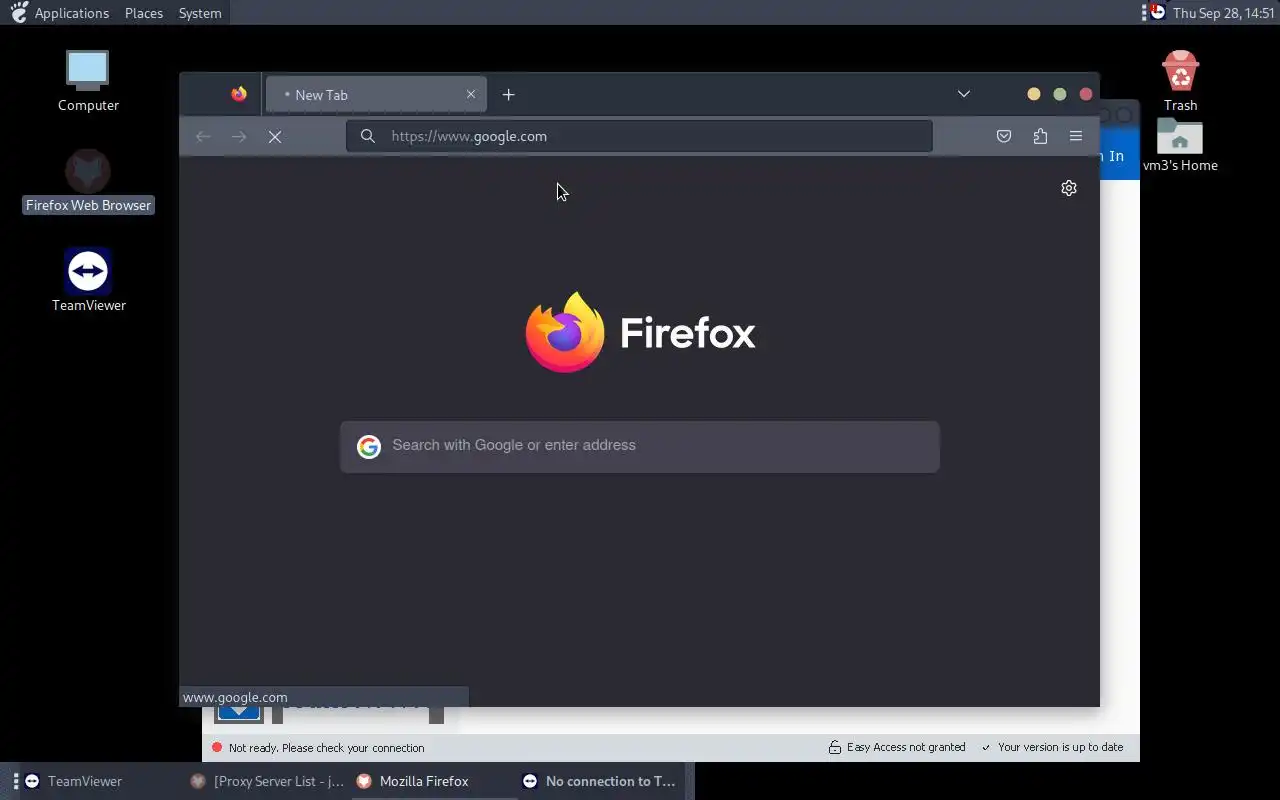1280x800 pixels.
Task: Open System menu in top panel
Action: pyautogui.click(x=200, y=13)
